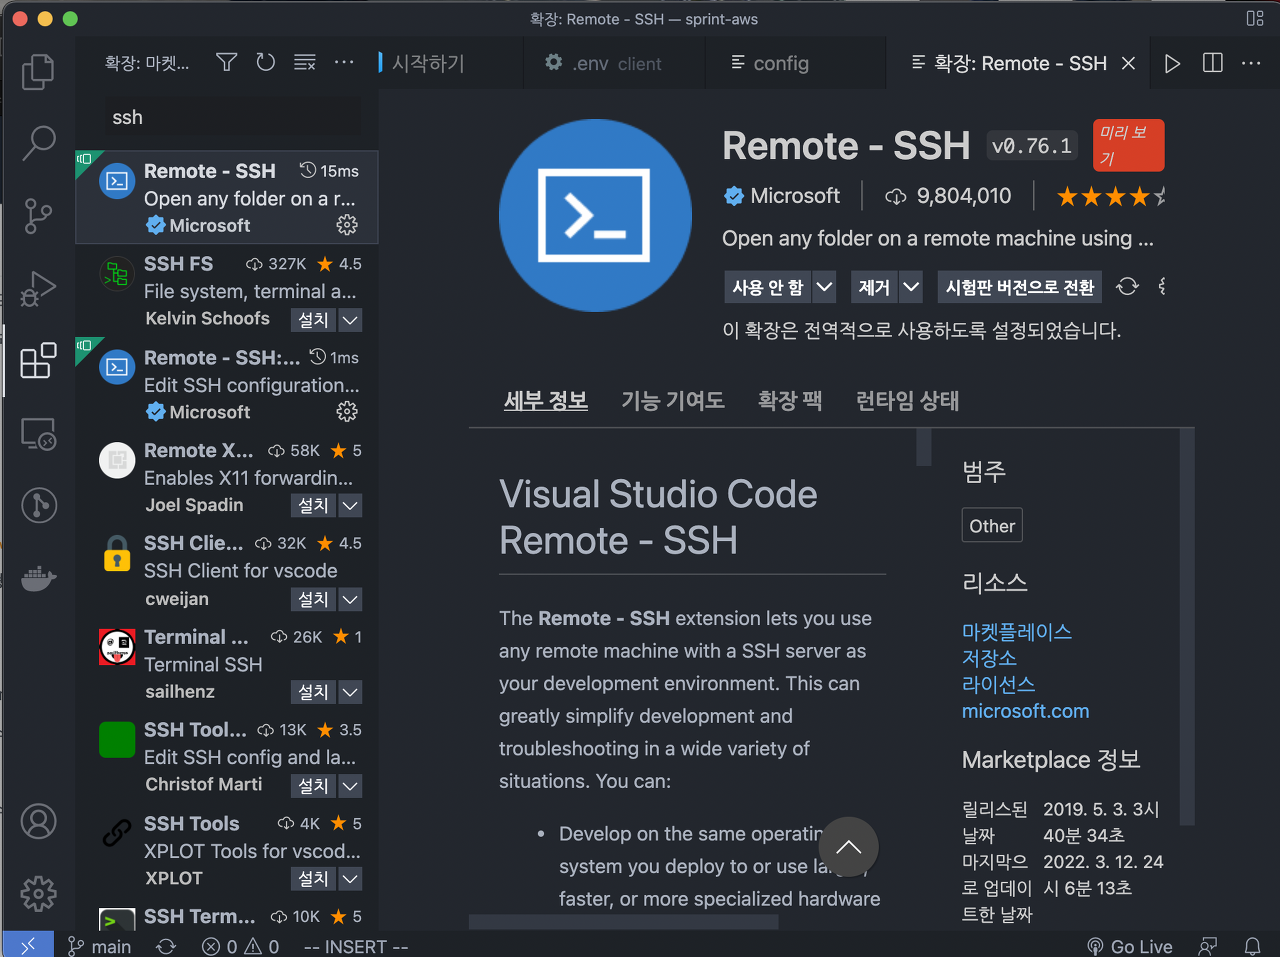Switch to the .env client tab
Viewport: 1280px width, 957px height.
(617, 63)
